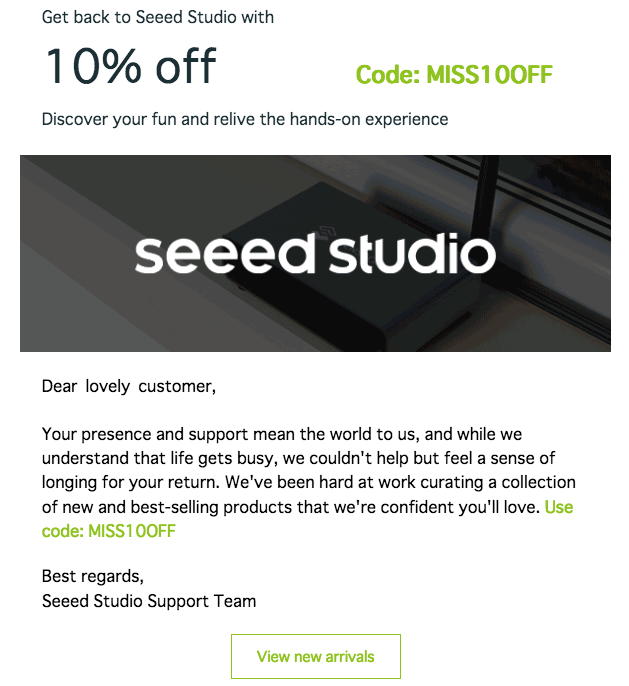Viewport: 629px width, 686px height.
Task: Click the "Dear lovely customer," greeting
Action: pyautogui.click(x=128, y=386)
